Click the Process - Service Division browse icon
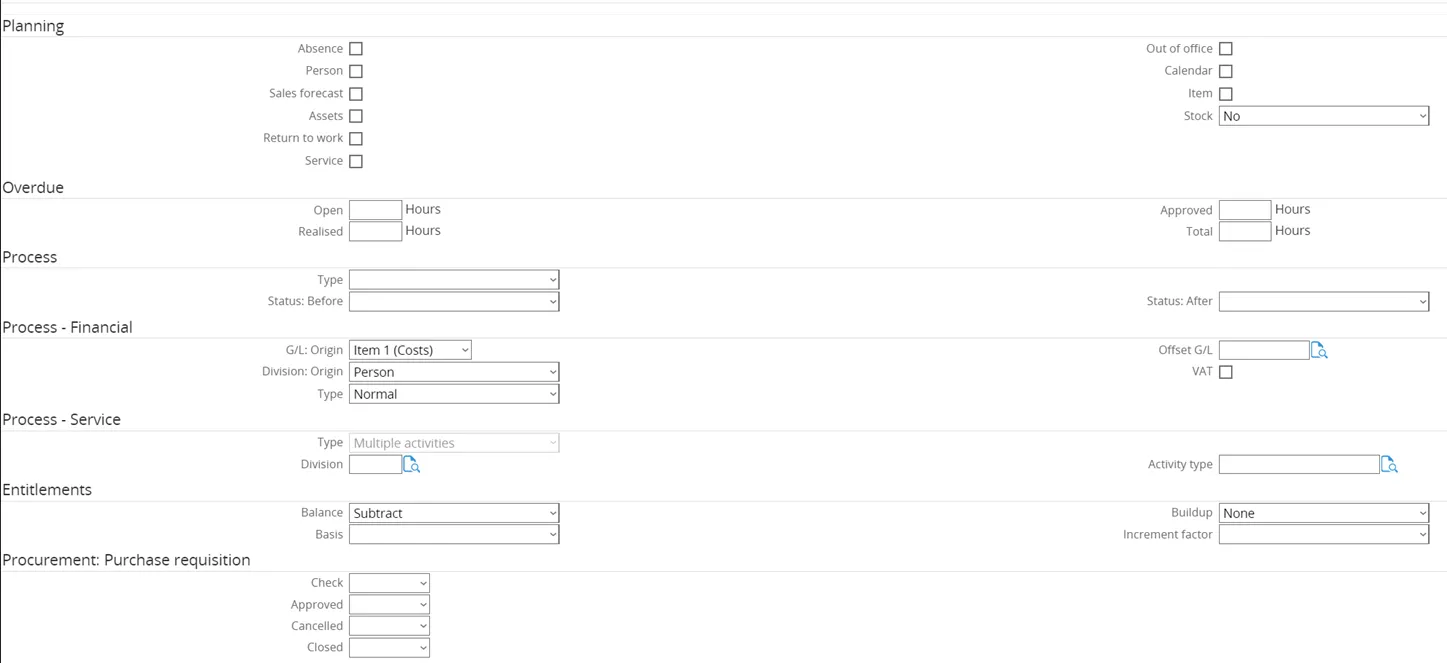Screen dimensions: 1447x663 point(411,465)
